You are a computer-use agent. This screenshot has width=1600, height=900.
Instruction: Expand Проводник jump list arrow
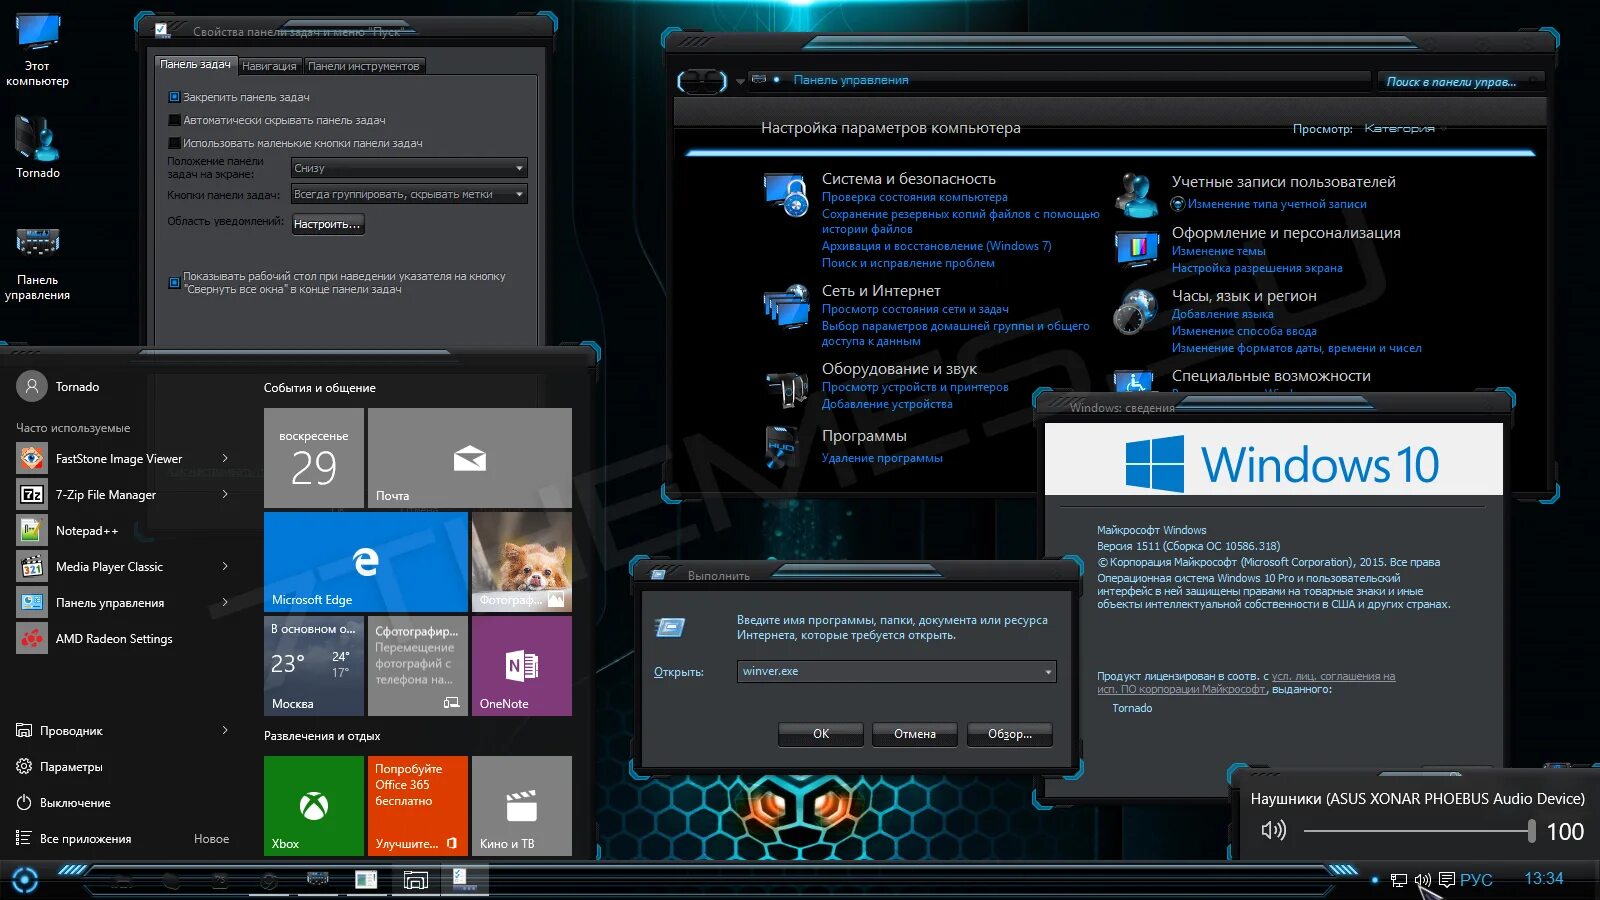(x=225, y=731)
